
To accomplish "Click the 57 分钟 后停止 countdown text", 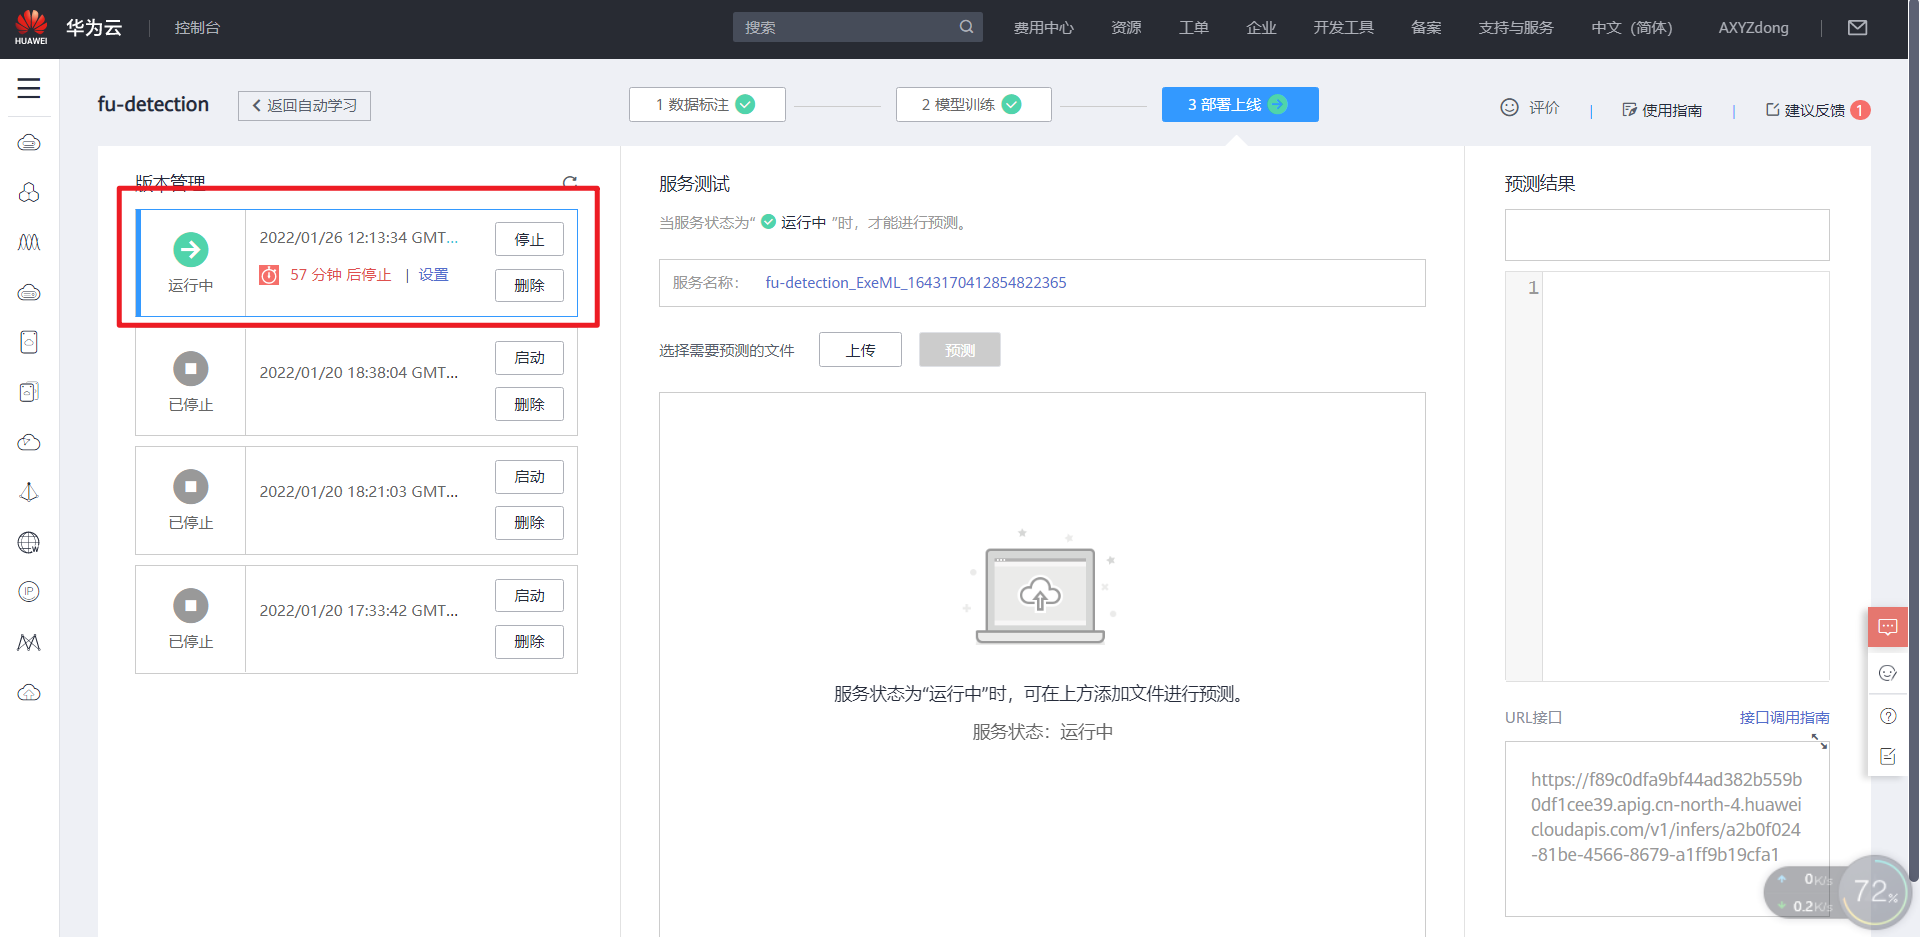I will click(341, 275).
